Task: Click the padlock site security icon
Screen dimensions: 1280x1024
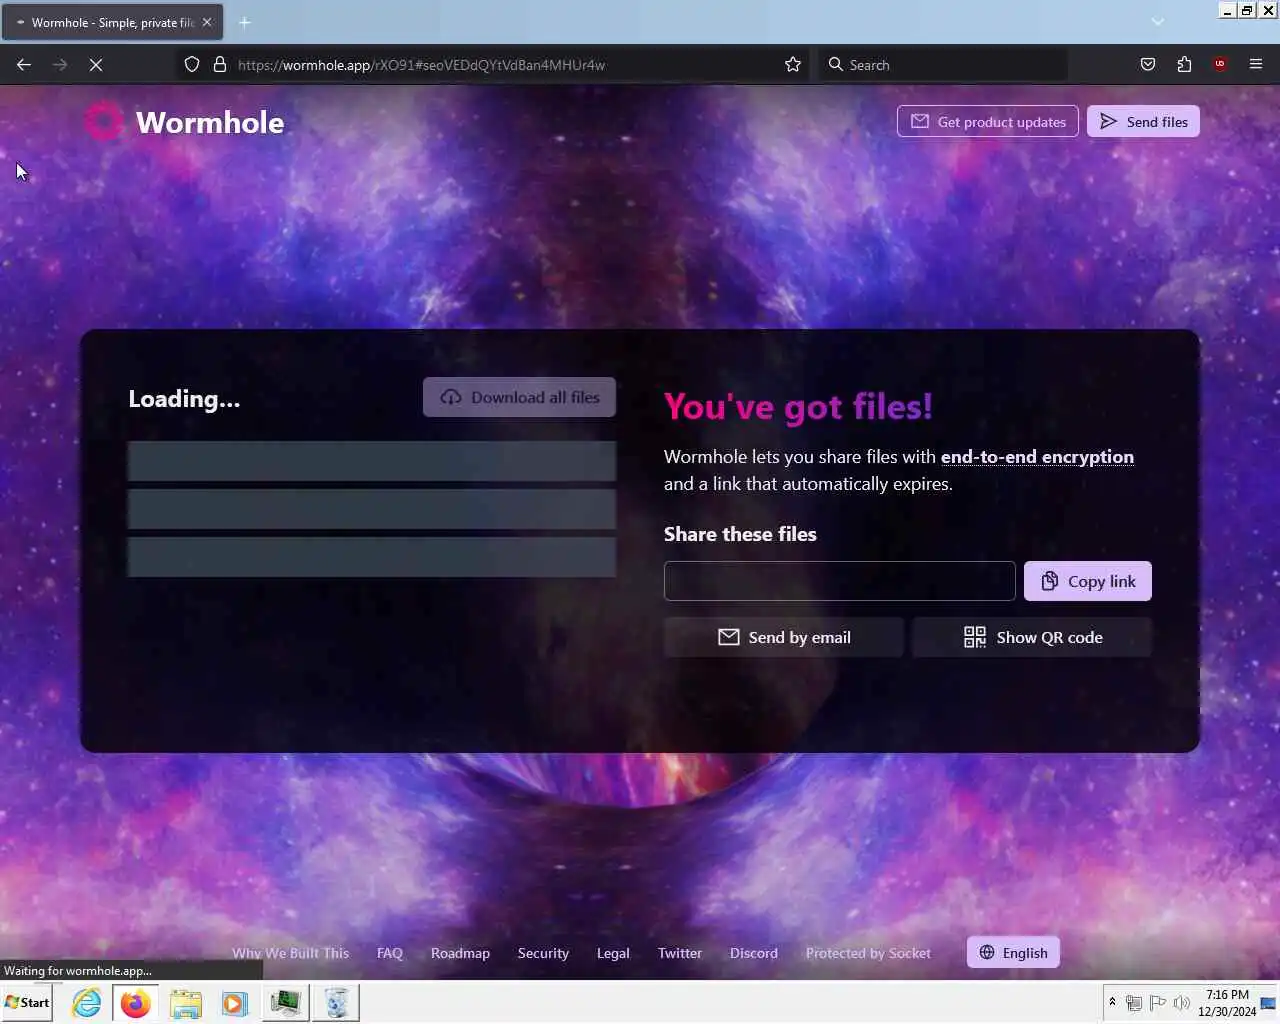Action: coord(220,65)
